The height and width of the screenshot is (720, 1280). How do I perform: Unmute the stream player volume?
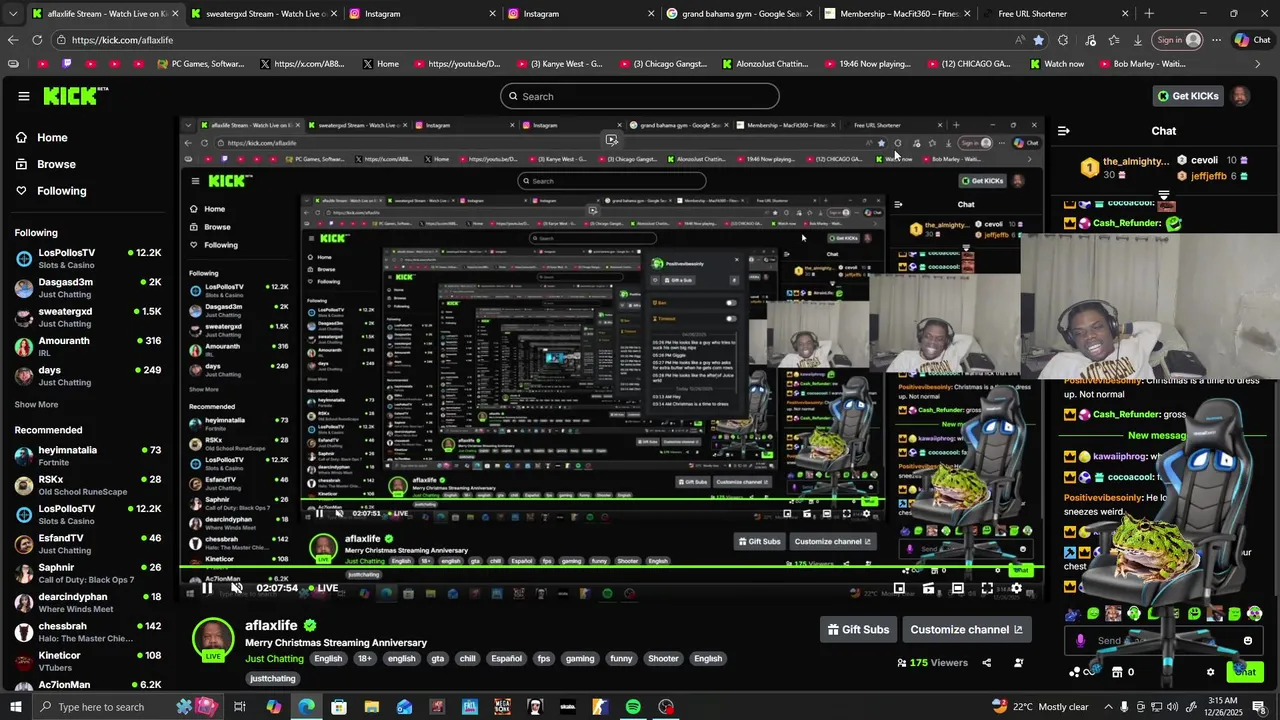[236, 588]
